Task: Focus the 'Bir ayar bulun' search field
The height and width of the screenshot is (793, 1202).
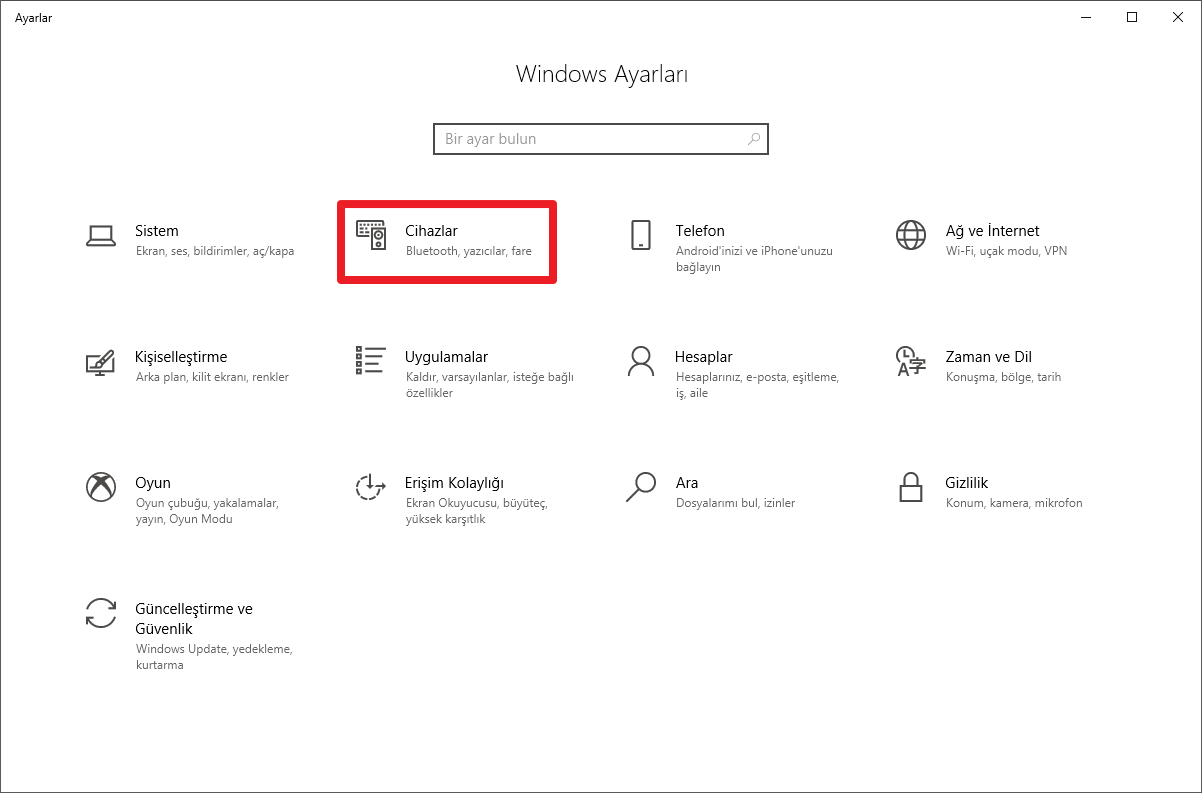Action: pos(601,139)
